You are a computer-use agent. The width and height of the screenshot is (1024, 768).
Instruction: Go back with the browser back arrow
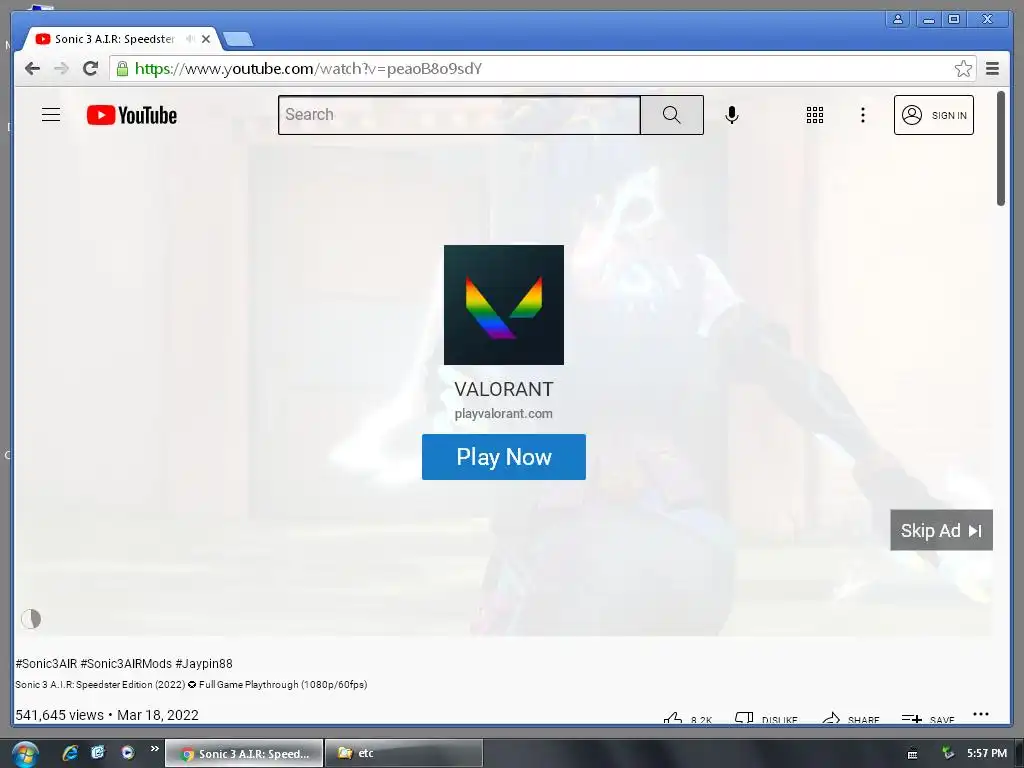point(32,69)
